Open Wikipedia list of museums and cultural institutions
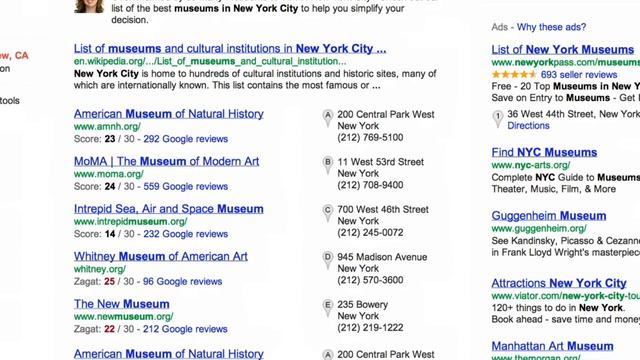This screenshot has width=640, height=360. click(x=230, y=49)
